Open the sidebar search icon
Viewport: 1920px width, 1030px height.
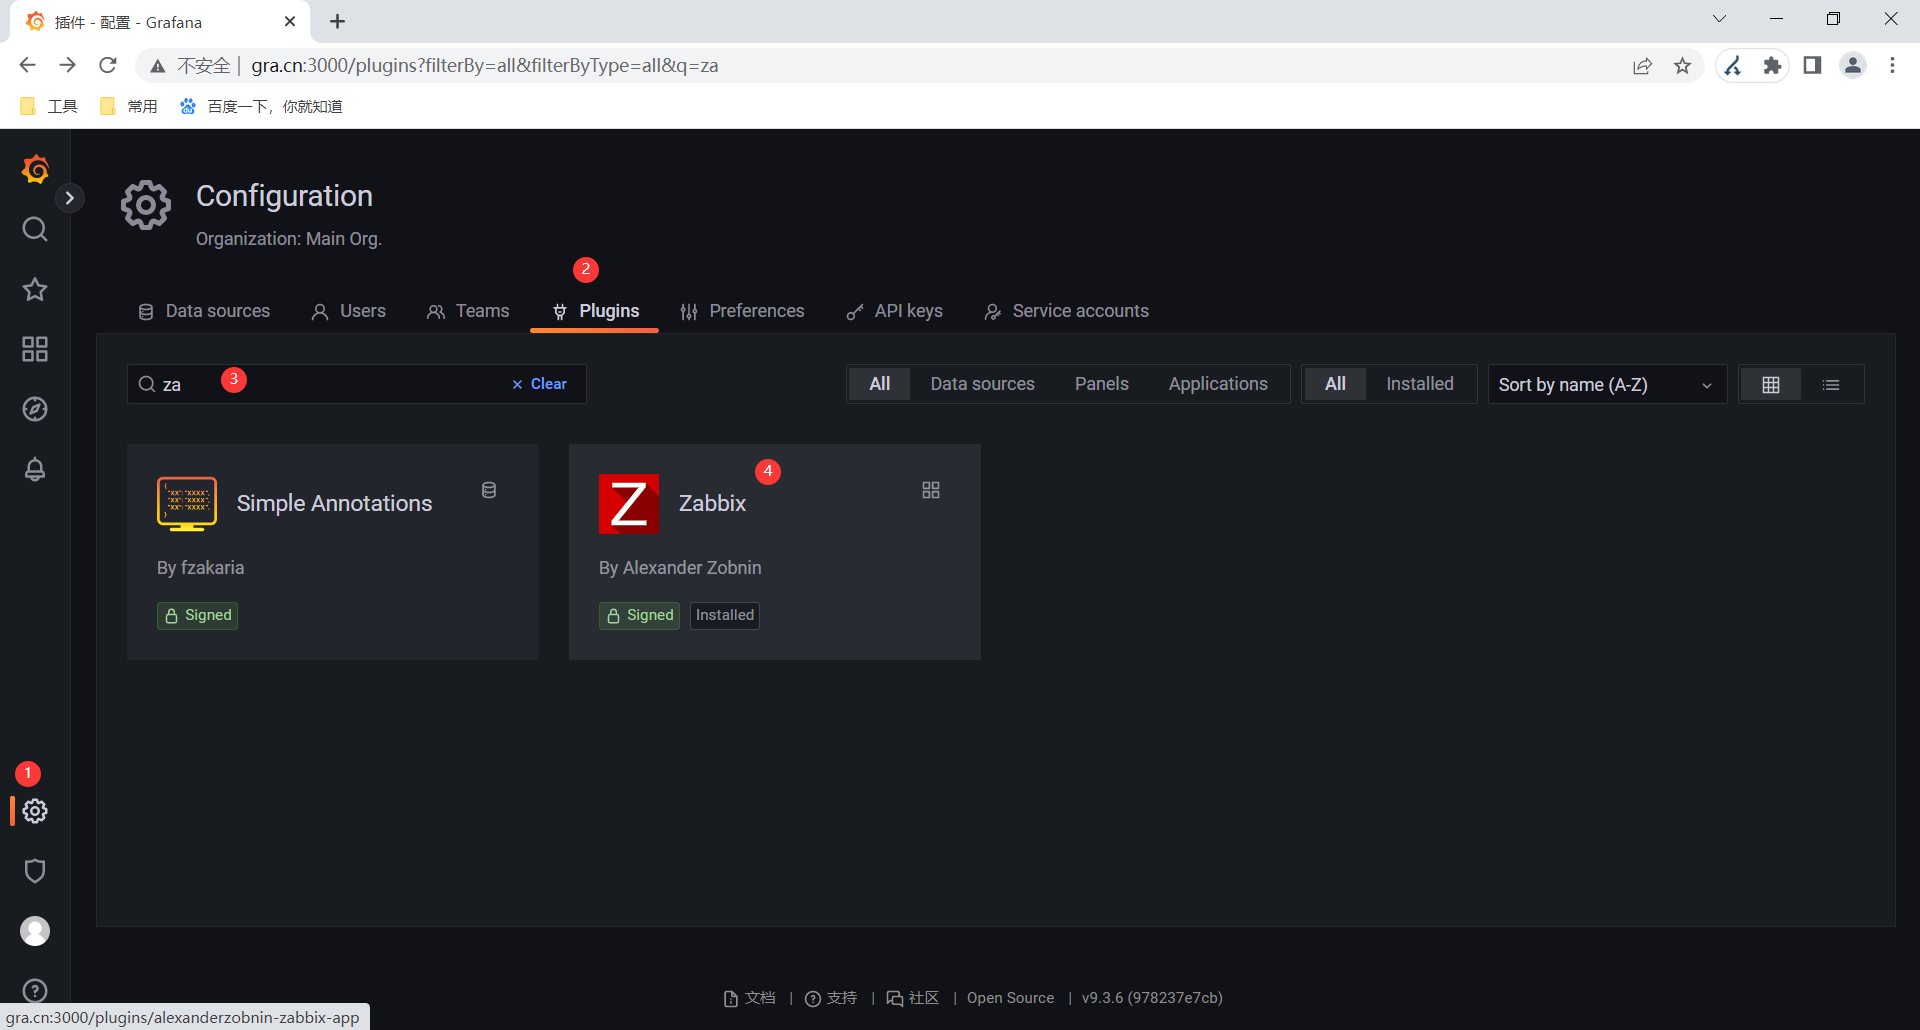[x=35, y=229]
